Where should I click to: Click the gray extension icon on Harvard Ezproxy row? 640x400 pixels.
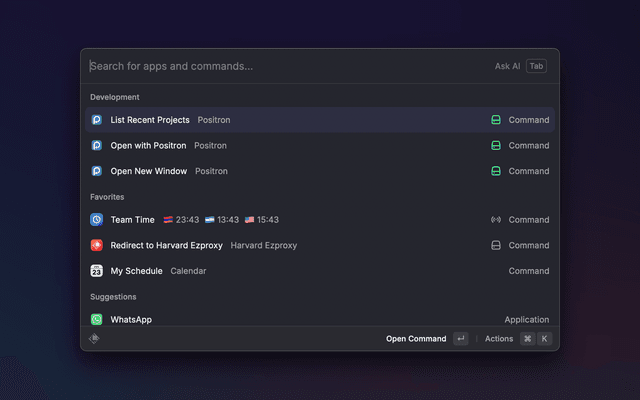pos(495,245)
